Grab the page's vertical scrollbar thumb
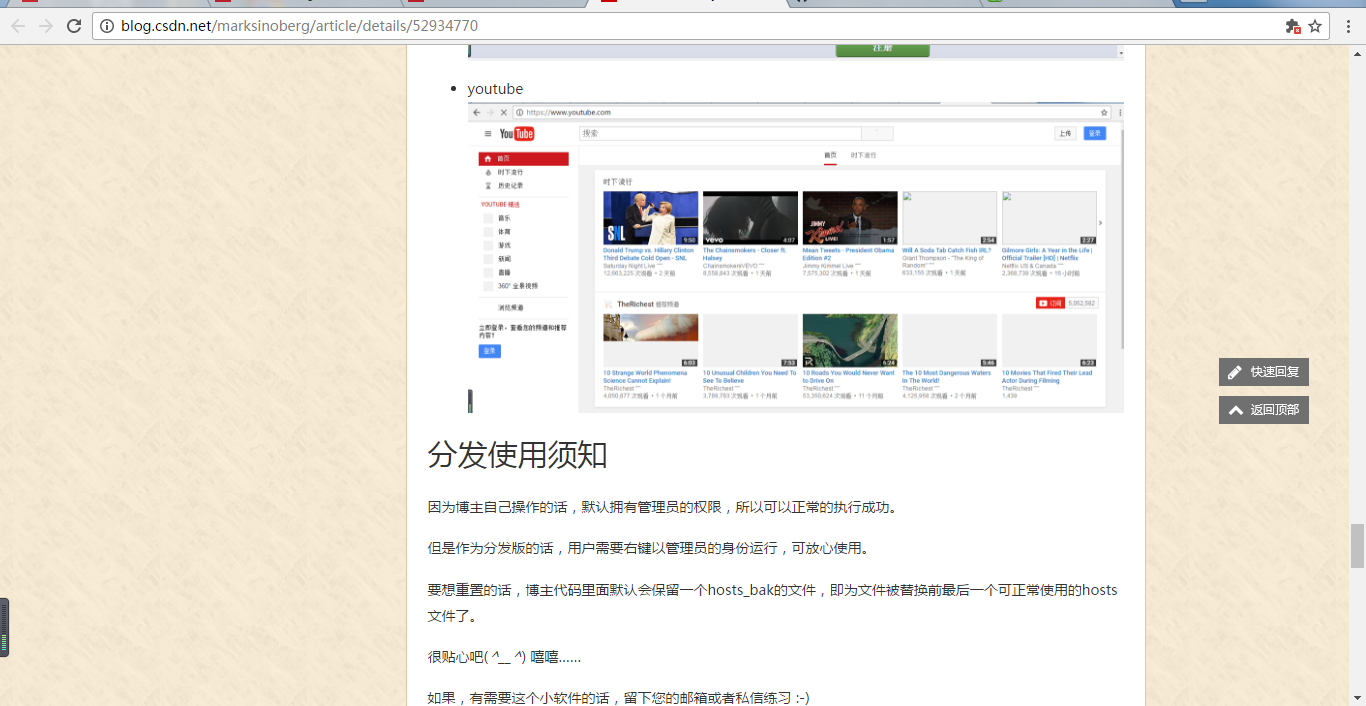The width and height of the screenshot is (1366, 706). pyautogui.click(x=1357, y=545)
